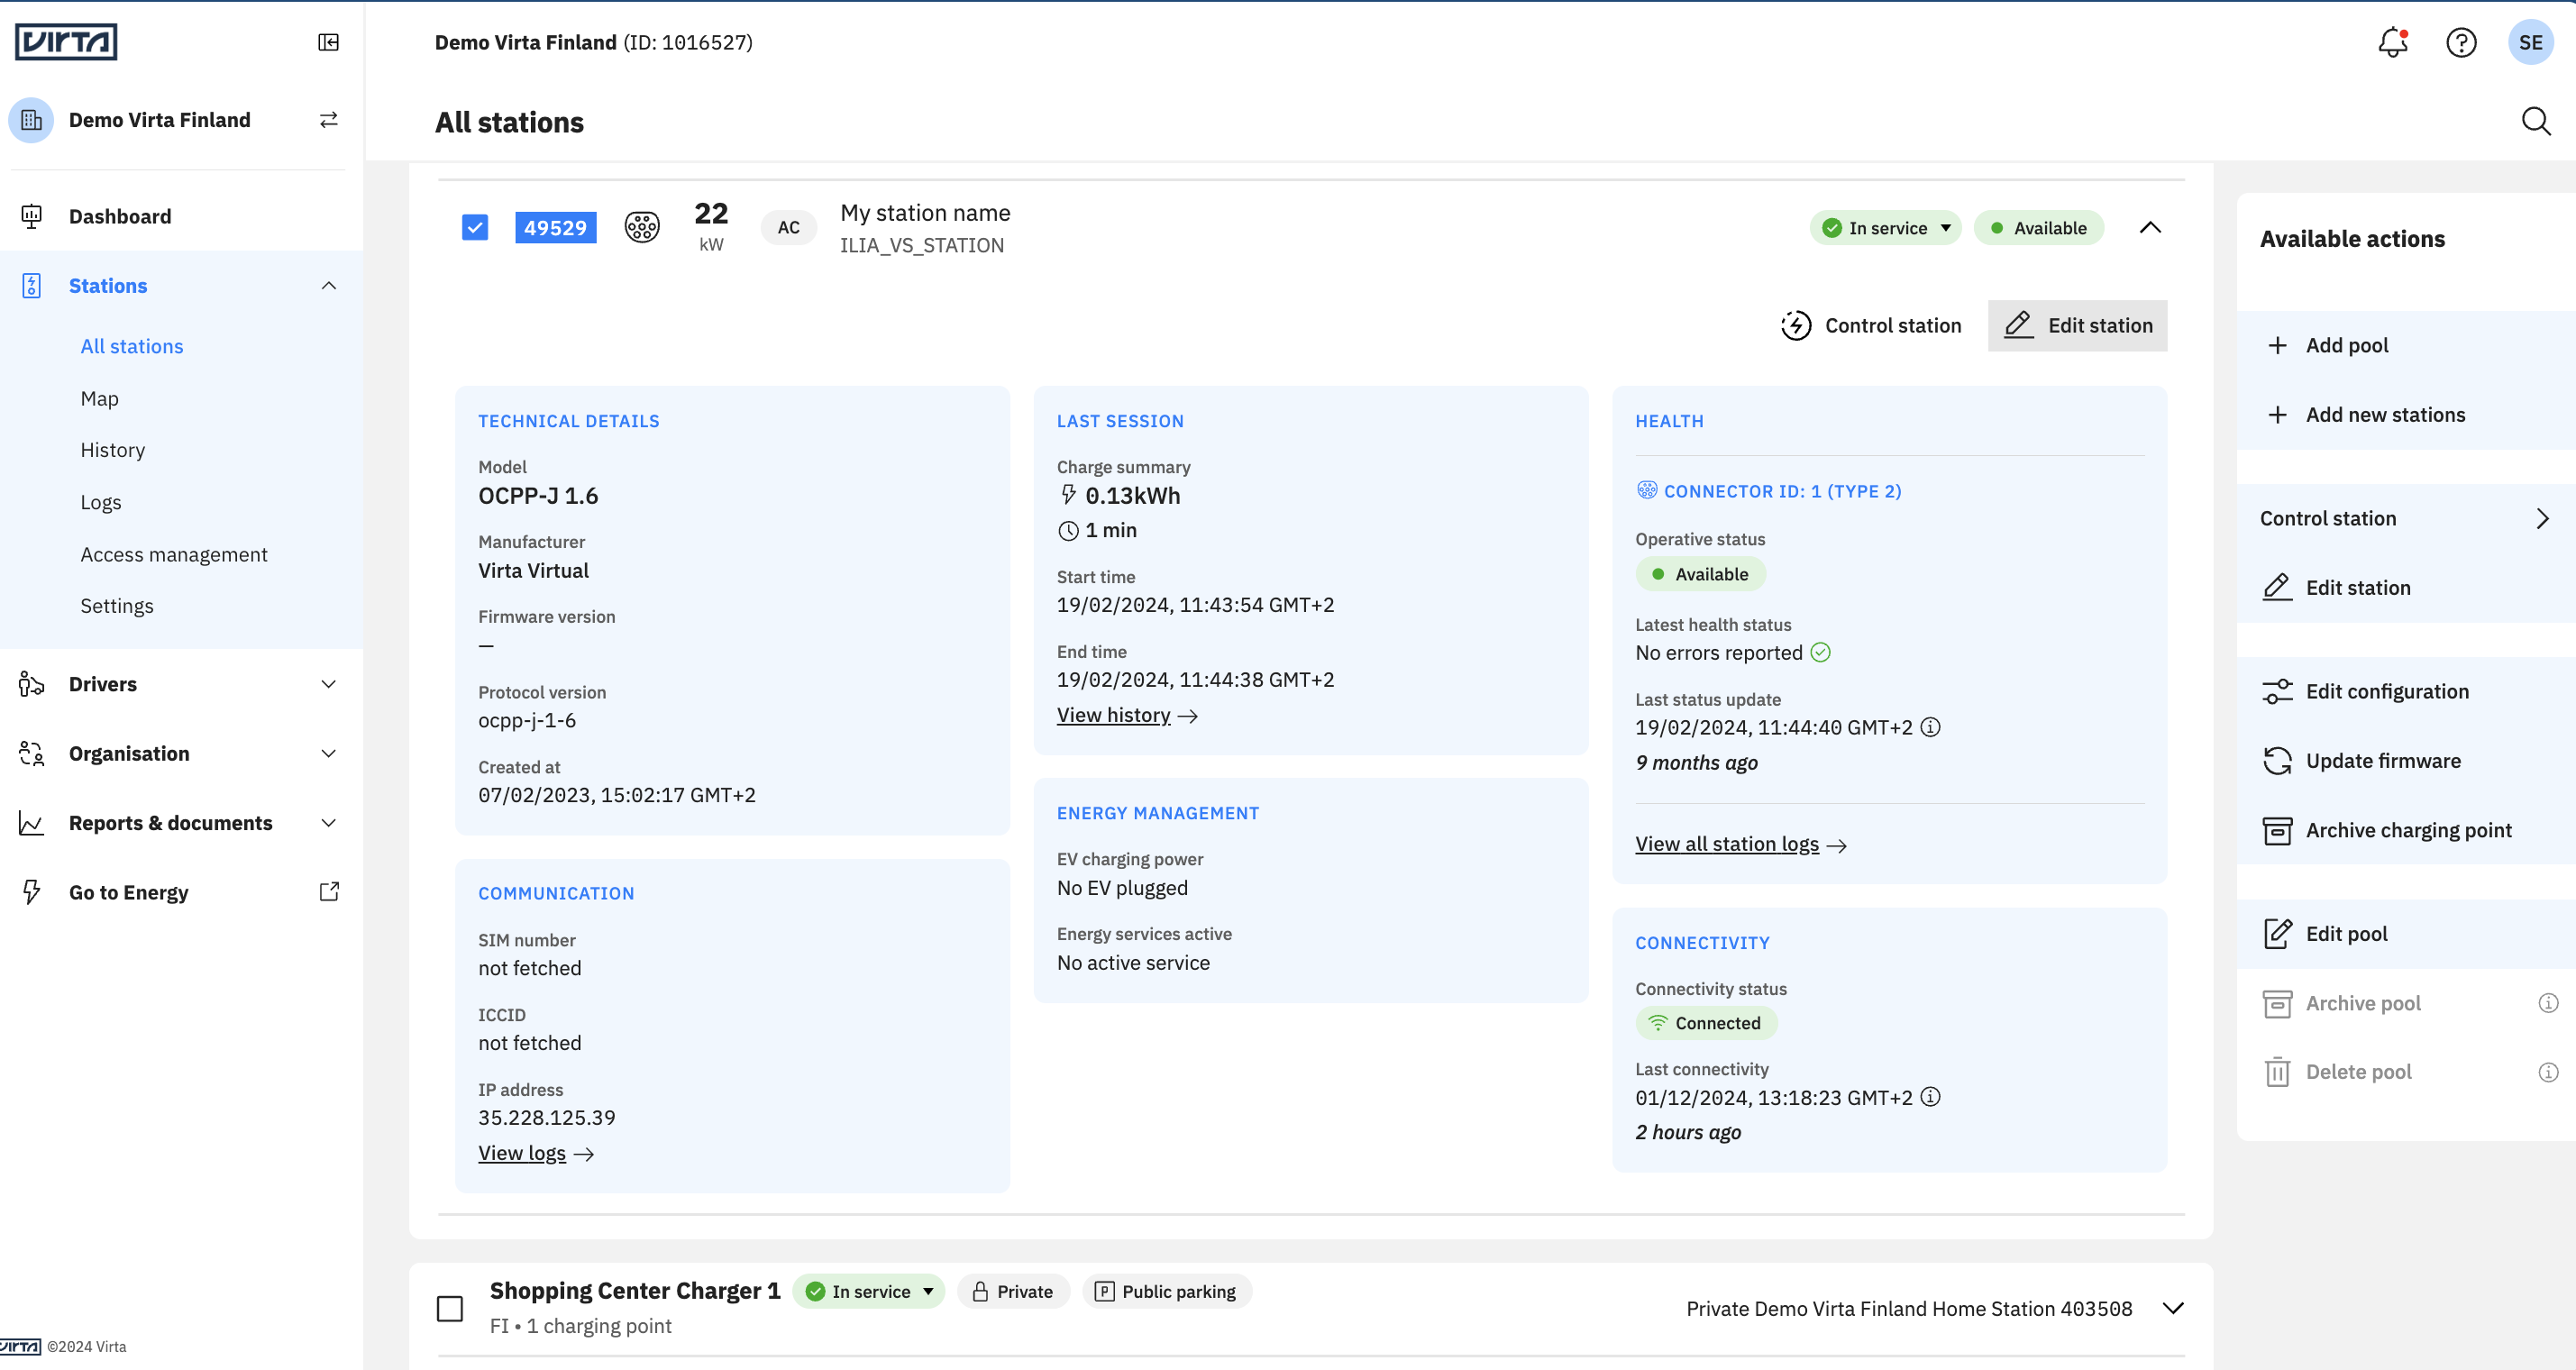2576x1370 pixels.
Task: Click the Edit station button under station header
Action: [2077, 326]
